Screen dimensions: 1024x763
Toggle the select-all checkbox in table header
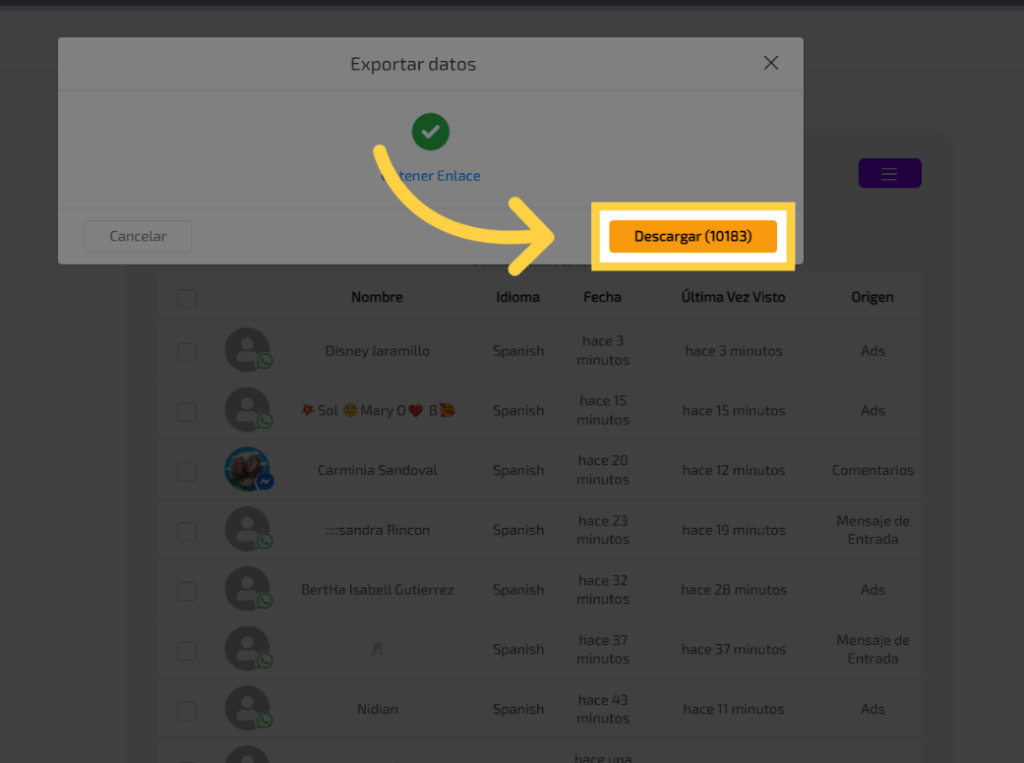pyautogui.click(x=187, y=298)
